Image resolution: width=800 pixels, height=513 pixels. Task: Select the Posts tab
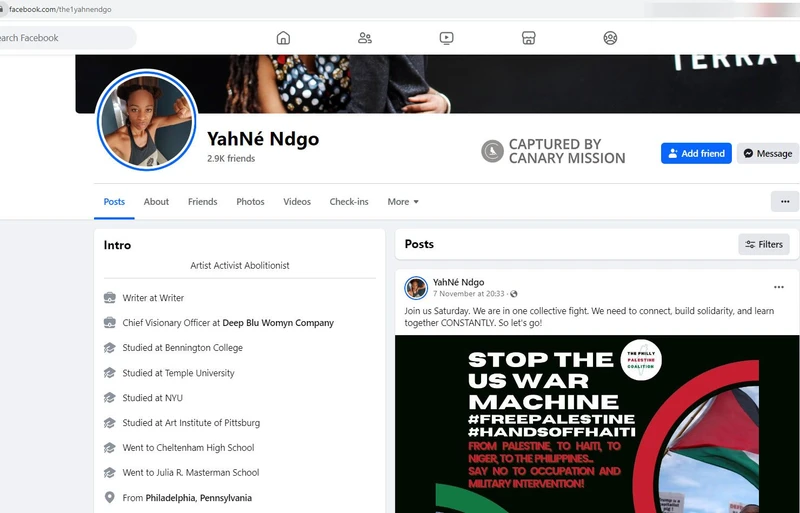[x=114, y=202]
